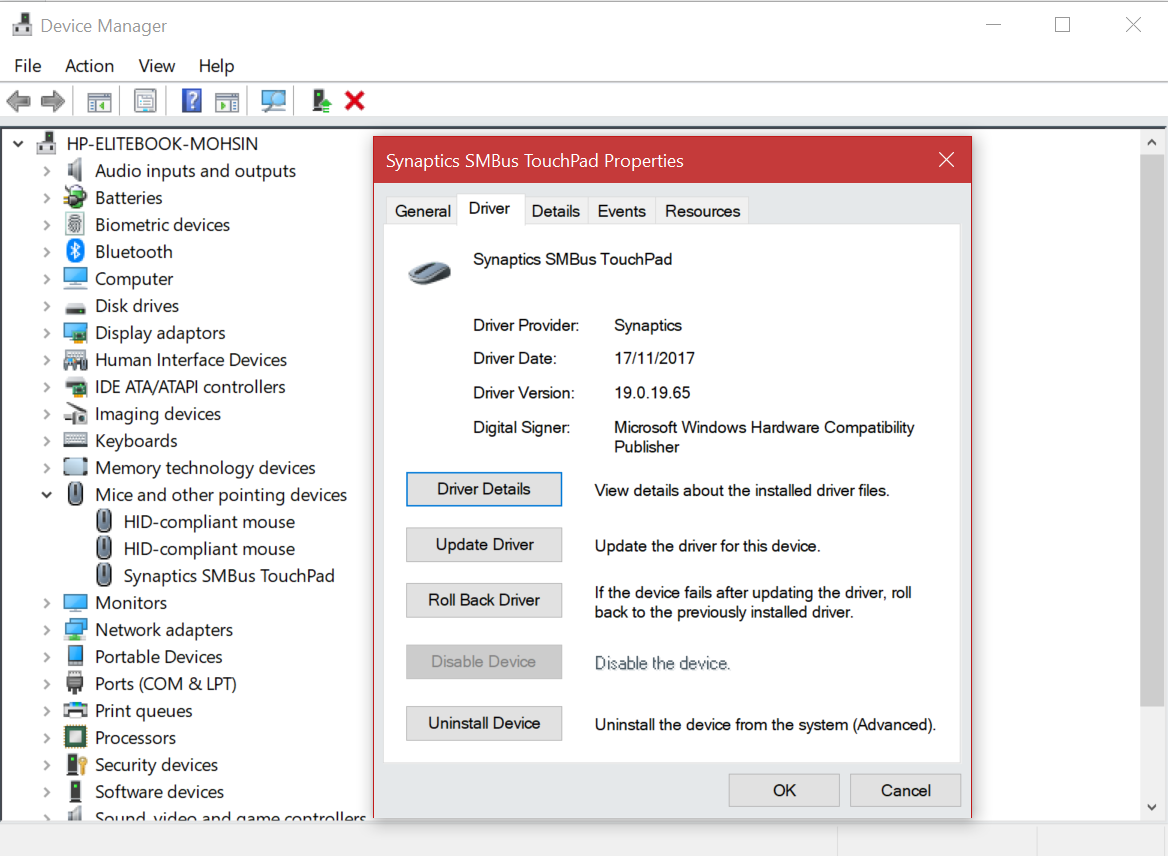Switch to the Events tab

pos(621,211)
